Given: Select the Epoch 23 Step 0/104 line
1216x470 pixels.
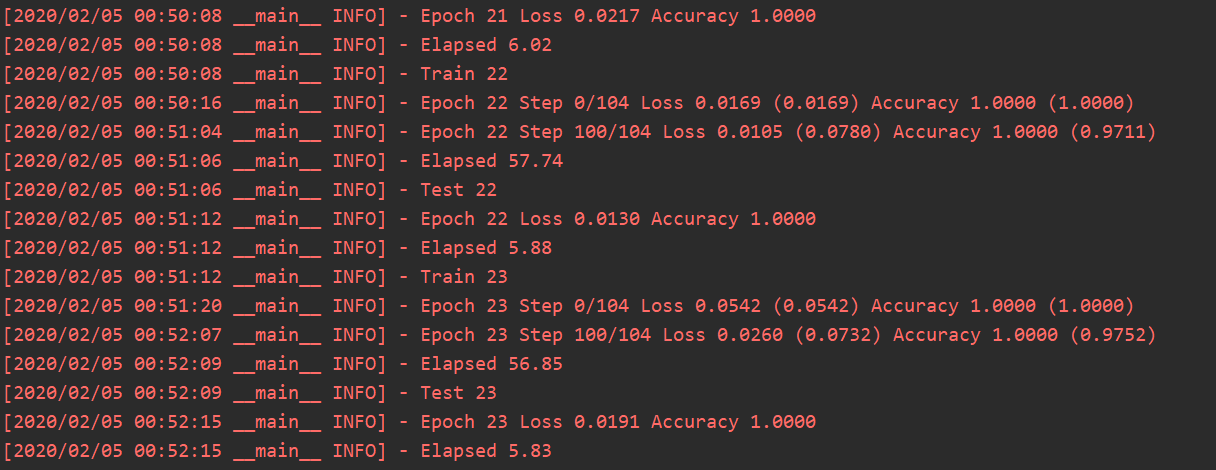Looking at the screenshot, I should (777, 306).
